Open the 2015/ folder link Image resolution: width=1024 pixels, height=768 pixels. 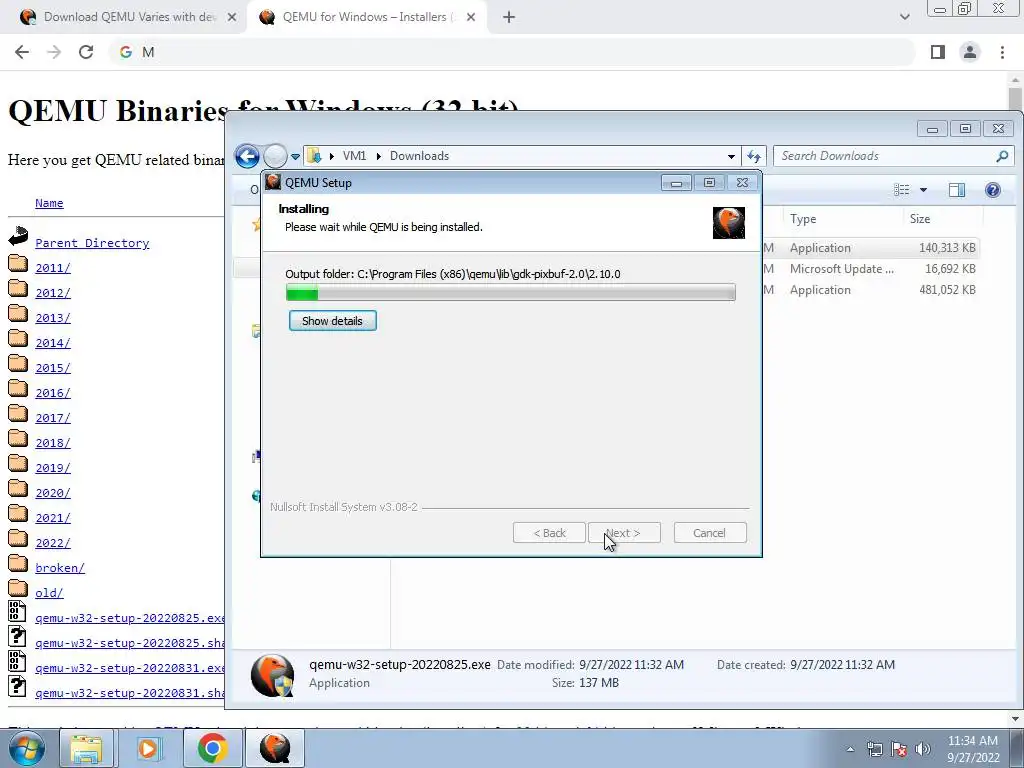pos(53,368)
